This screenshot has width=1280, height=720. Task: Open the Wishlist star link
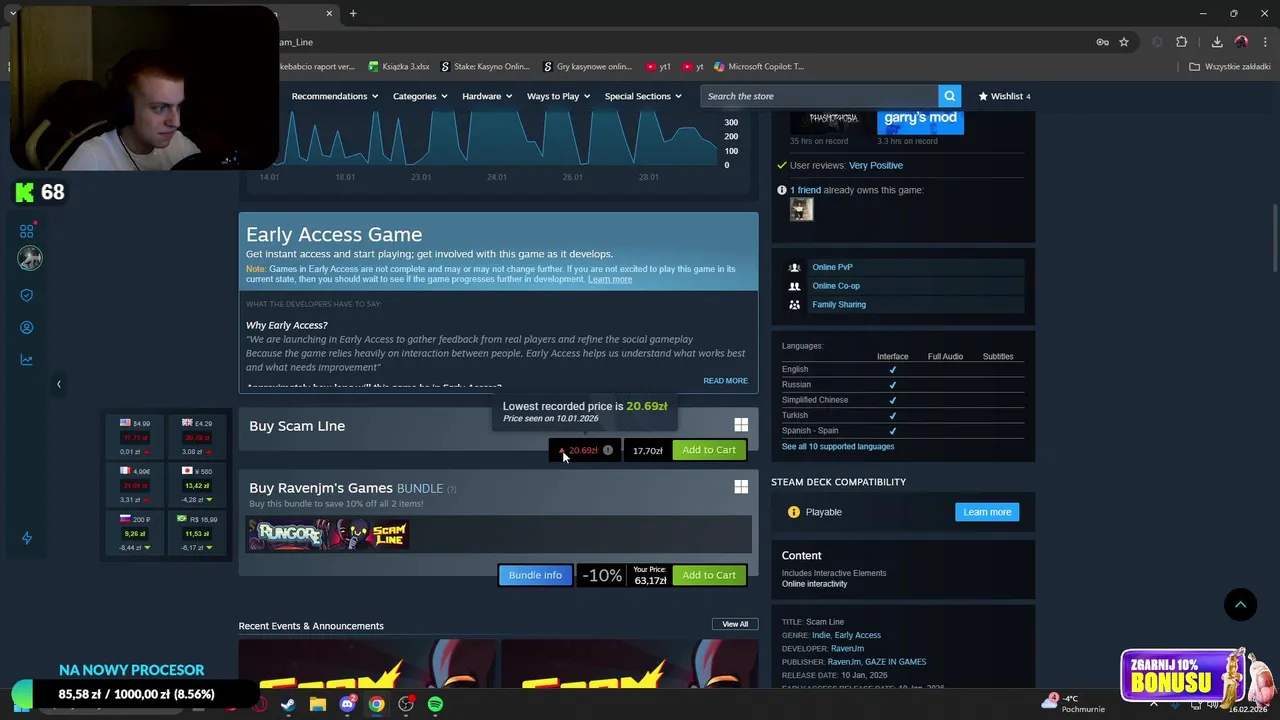coord(1004,96)
